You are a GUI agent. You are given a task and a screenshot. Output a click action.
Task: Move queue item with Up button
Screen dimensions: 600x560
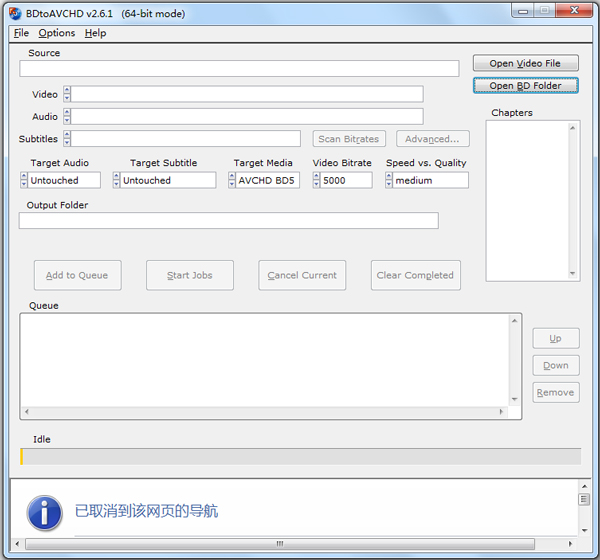[556, 338]
